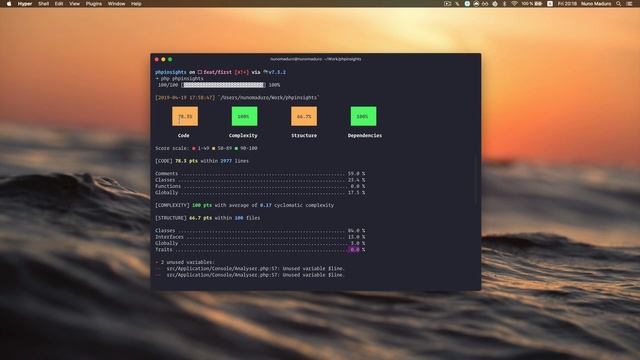Image resolution: width=640 pixels, height=360 pixels.
Task: Minimize the Hyper terminal window
Action: point(163,60)
